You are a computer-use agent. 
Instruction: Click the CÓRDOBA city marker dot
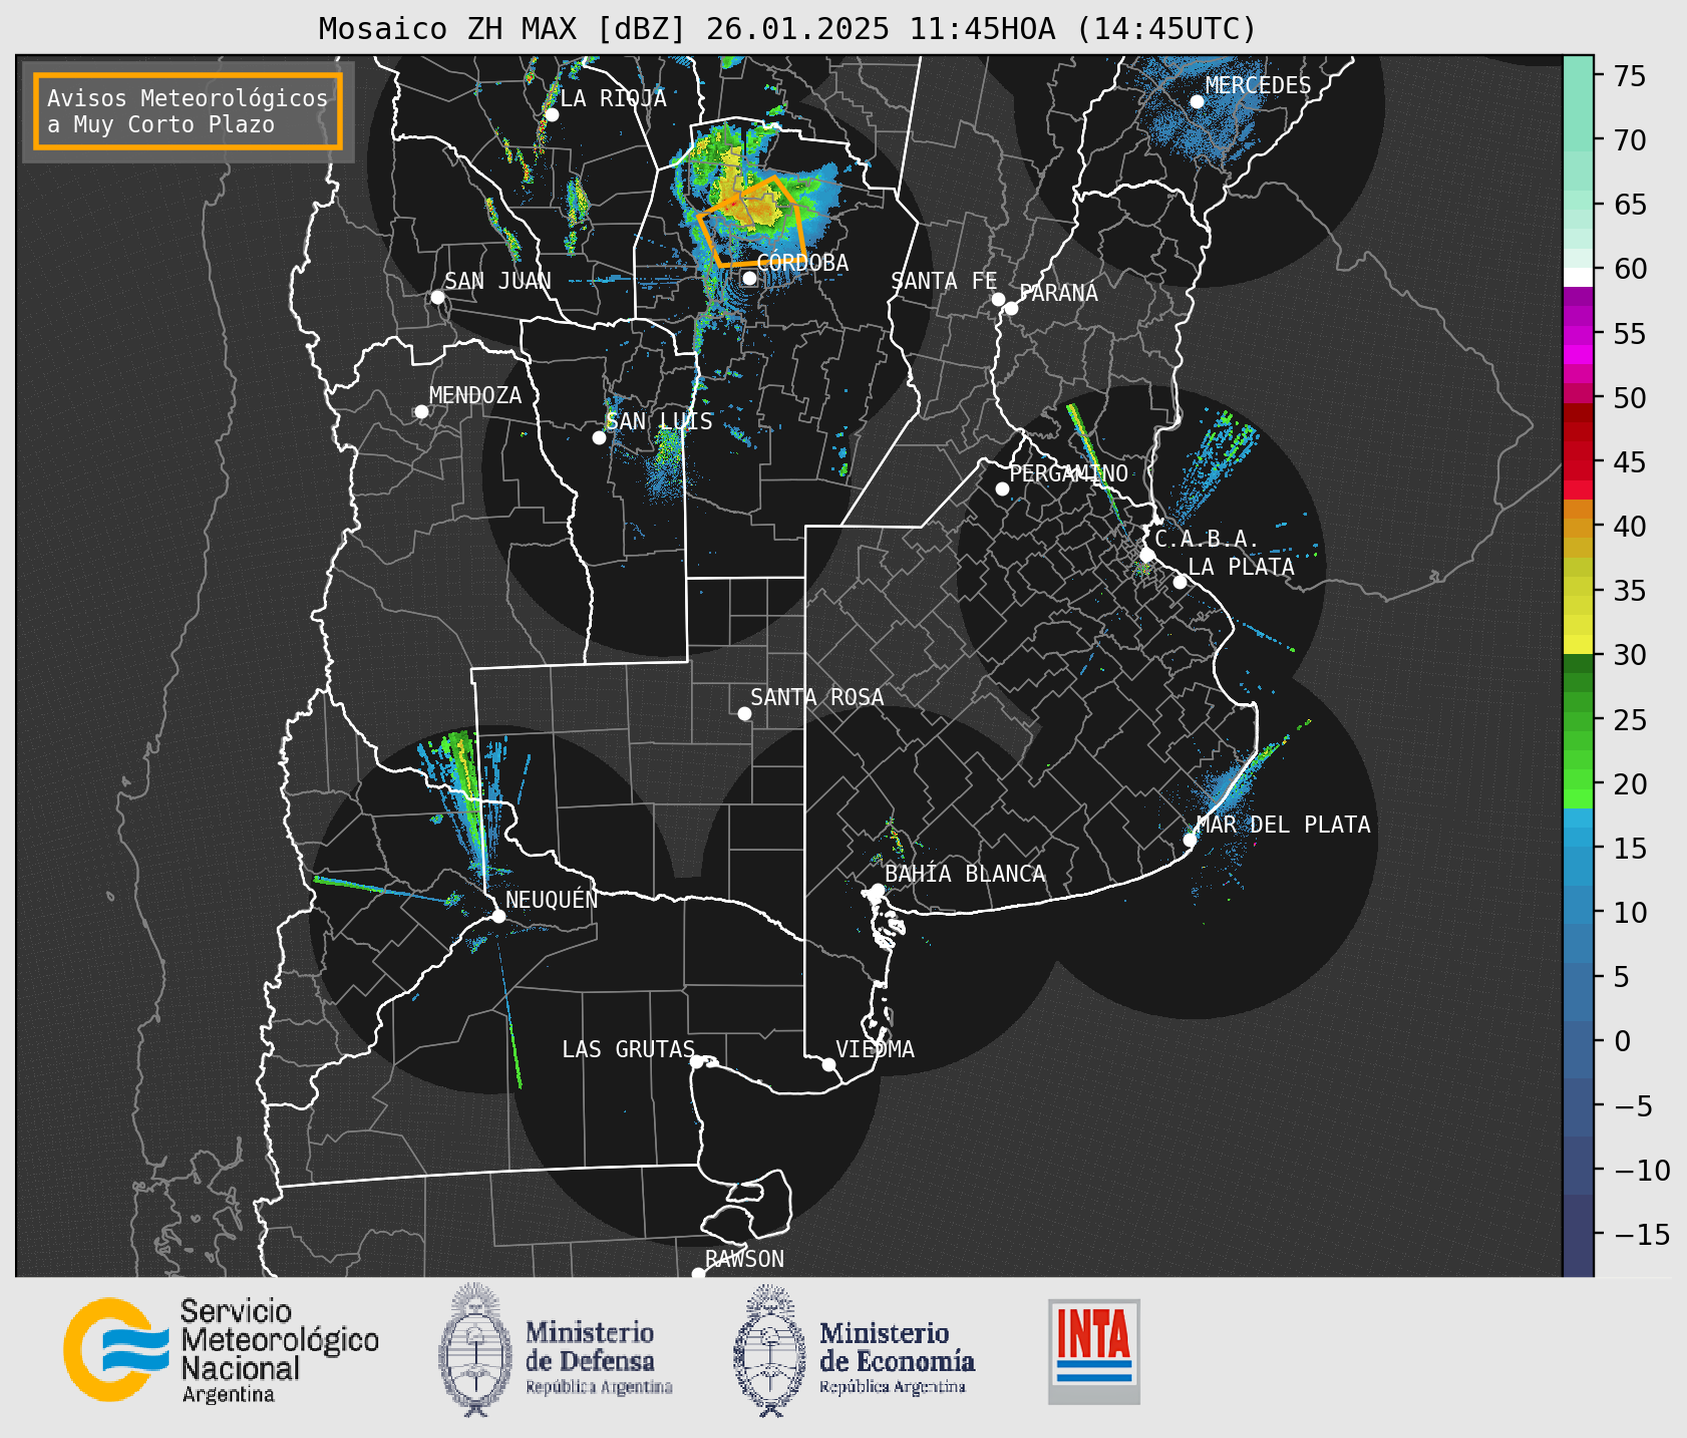(x=749, y=278)
